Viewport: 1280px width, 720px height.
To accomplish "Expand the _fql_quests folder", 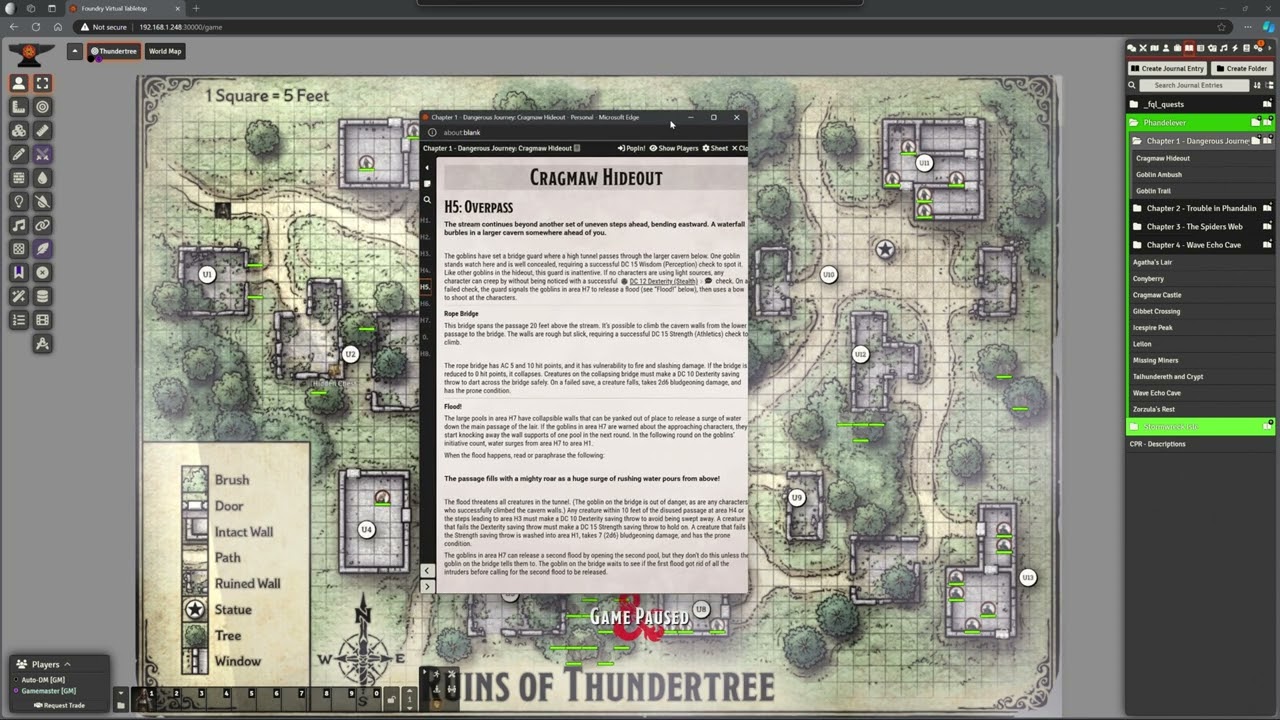I will coord(1200,104).
